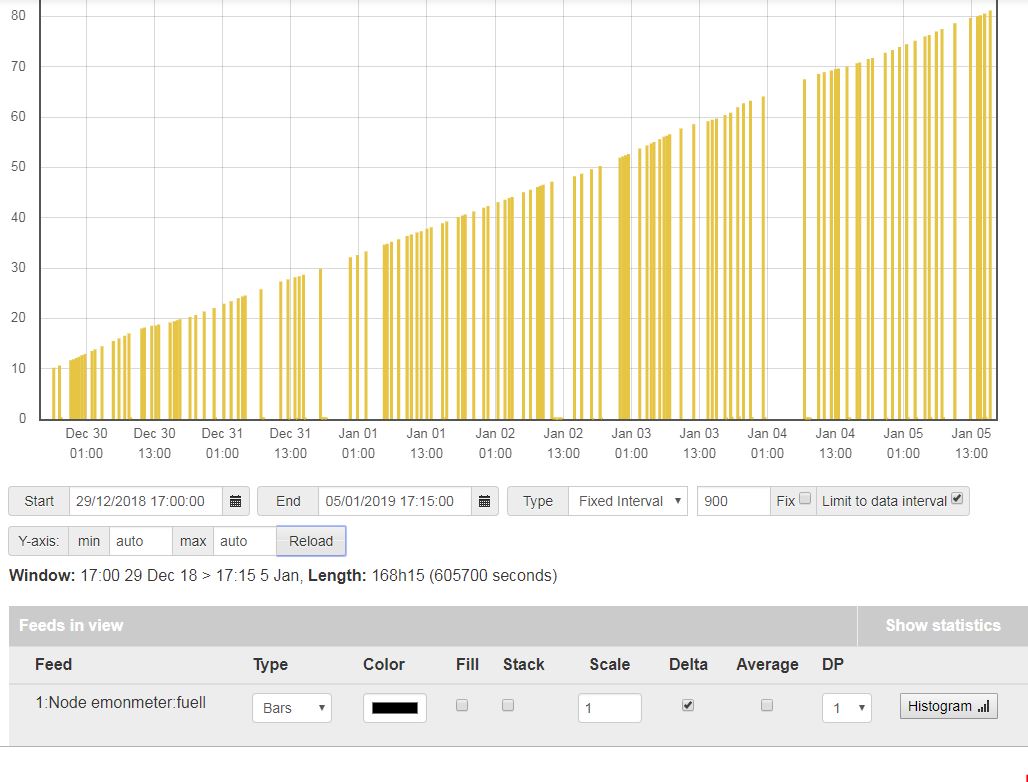Open the End date calendar picker icon
The width and height of the screenshot is (1028, 782).
[x=484, y=501]
